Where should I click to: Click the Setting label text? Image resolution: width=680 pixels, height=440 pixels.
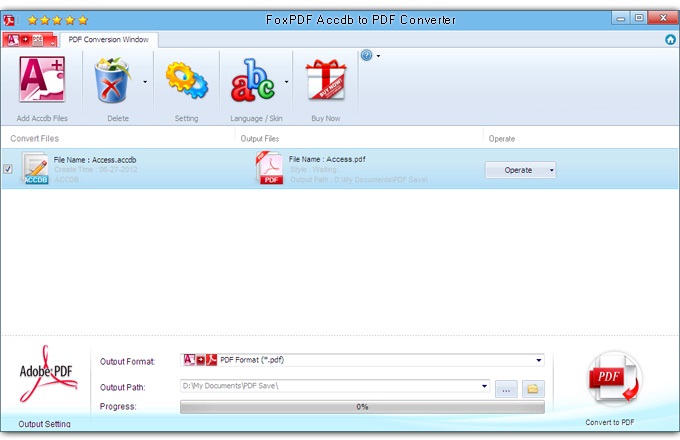coord(186,118)
